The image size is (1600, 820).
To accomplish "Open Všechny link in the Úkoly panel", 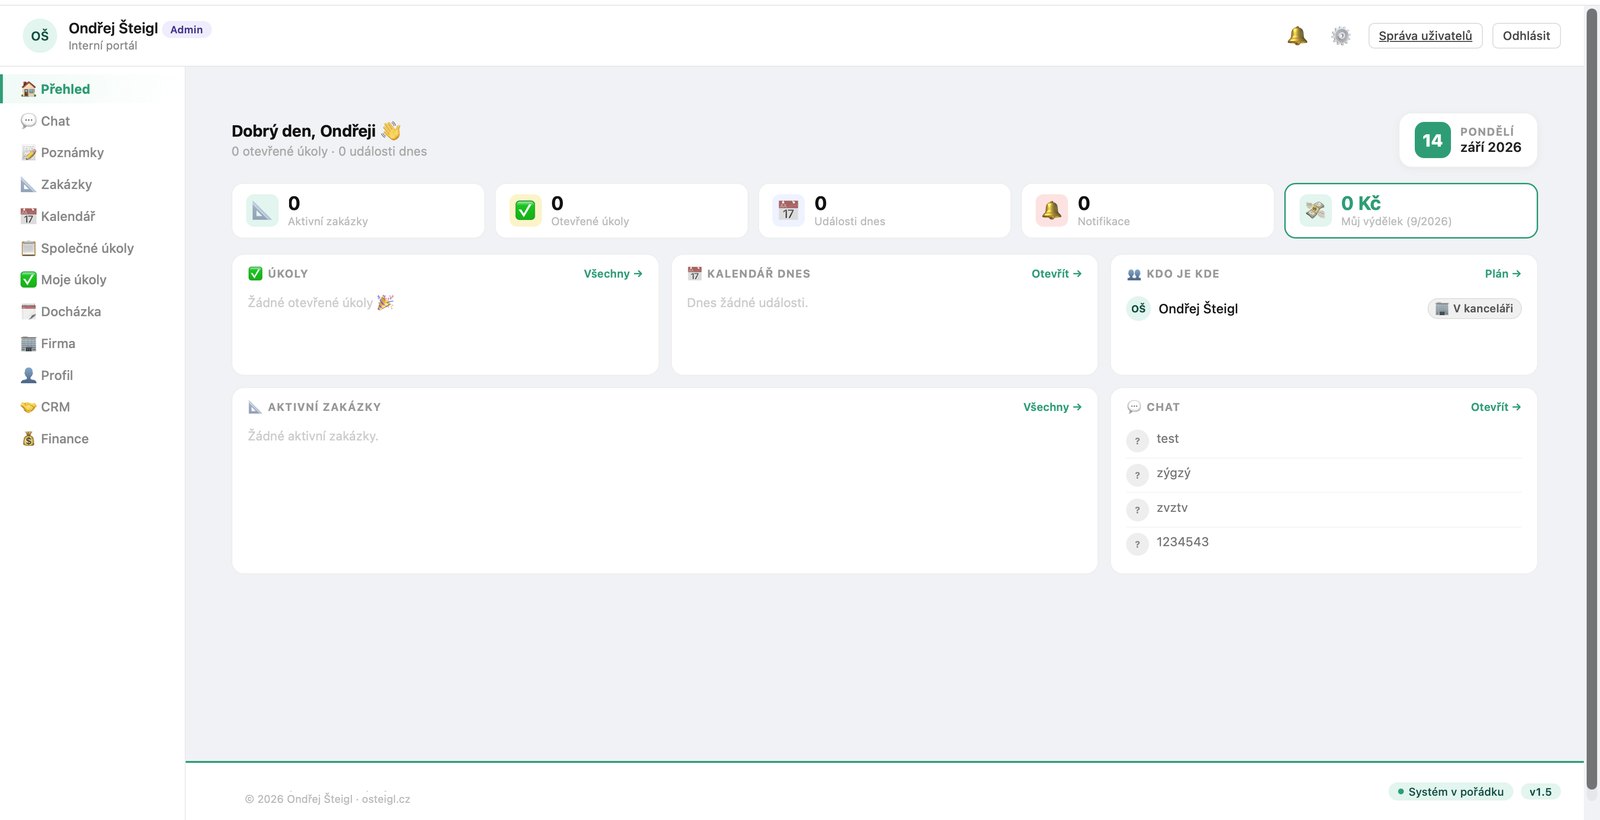I will (x=613, y=274).
